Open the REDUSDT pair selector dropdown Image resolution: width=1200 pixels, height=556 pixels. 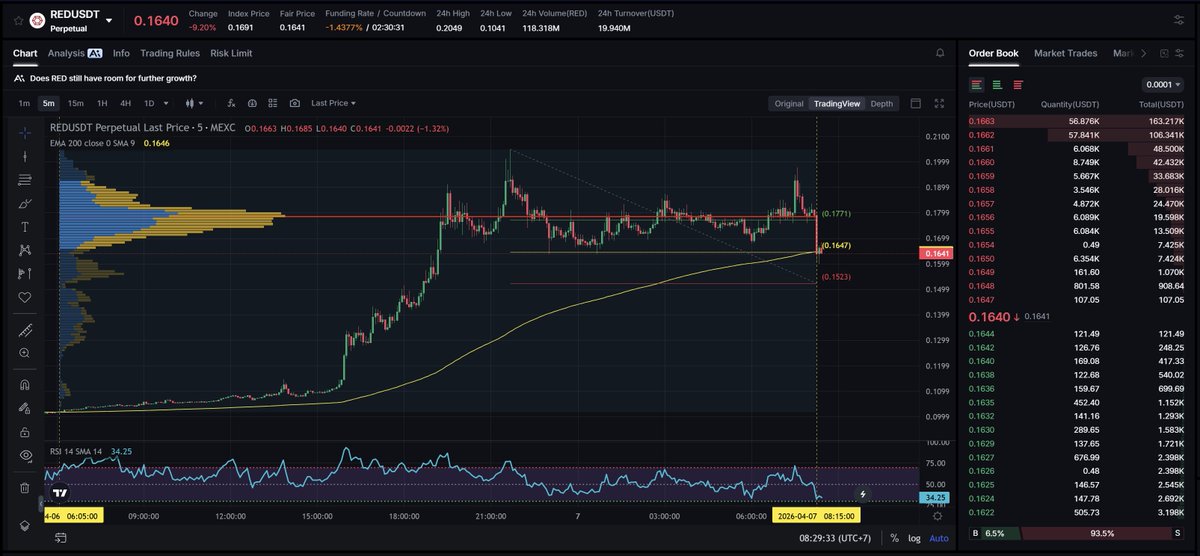(x=108, y=20)
